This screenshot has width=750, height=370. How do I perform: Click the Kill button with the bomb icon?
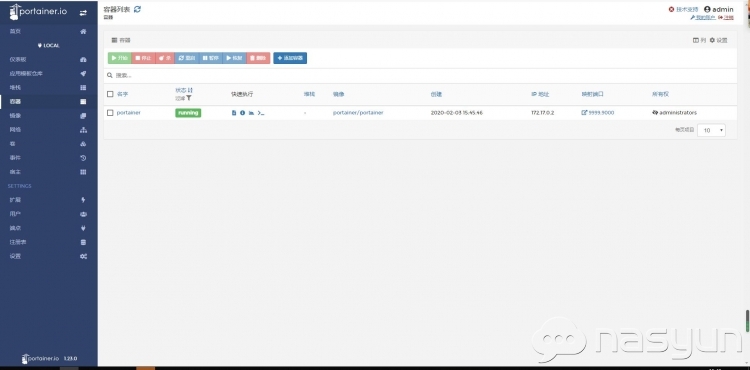(165, 58)
